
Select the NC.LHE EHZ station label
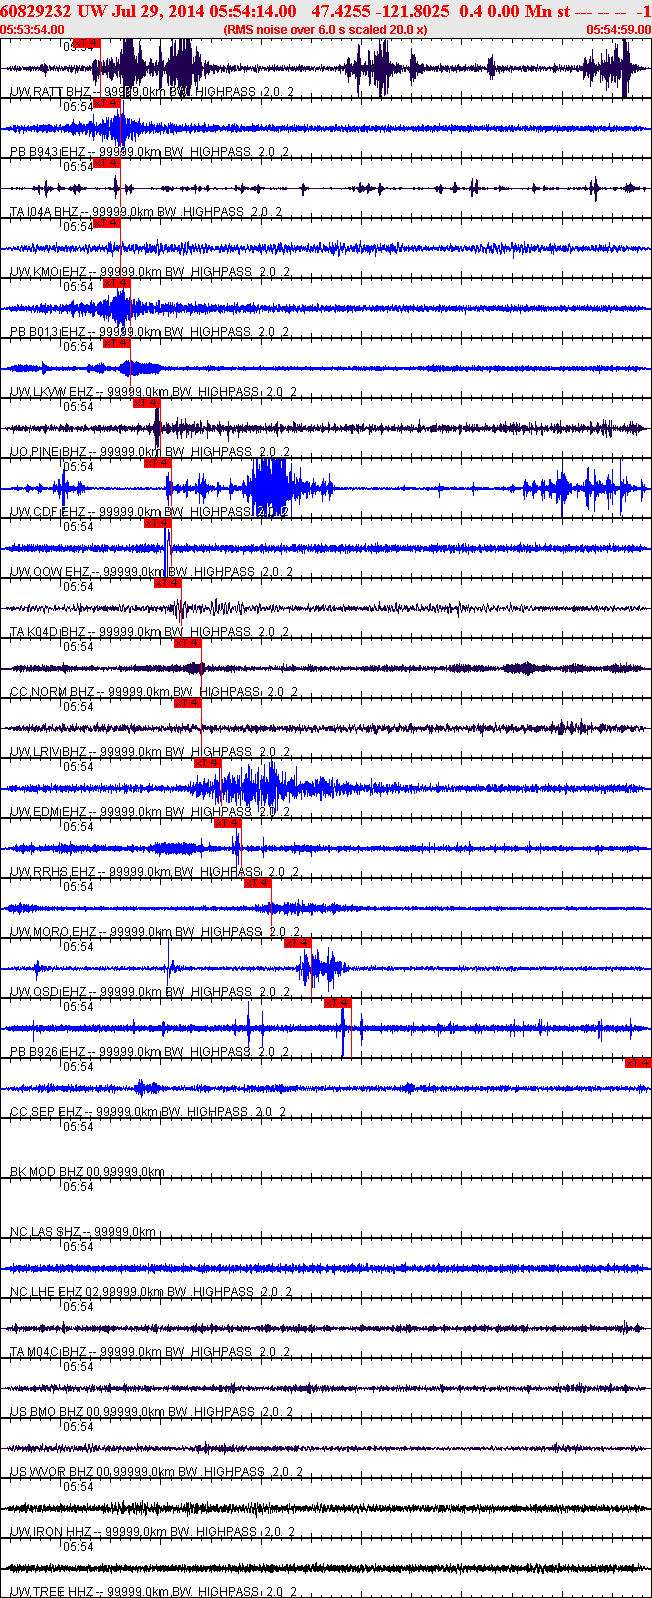click(152, 1292)
